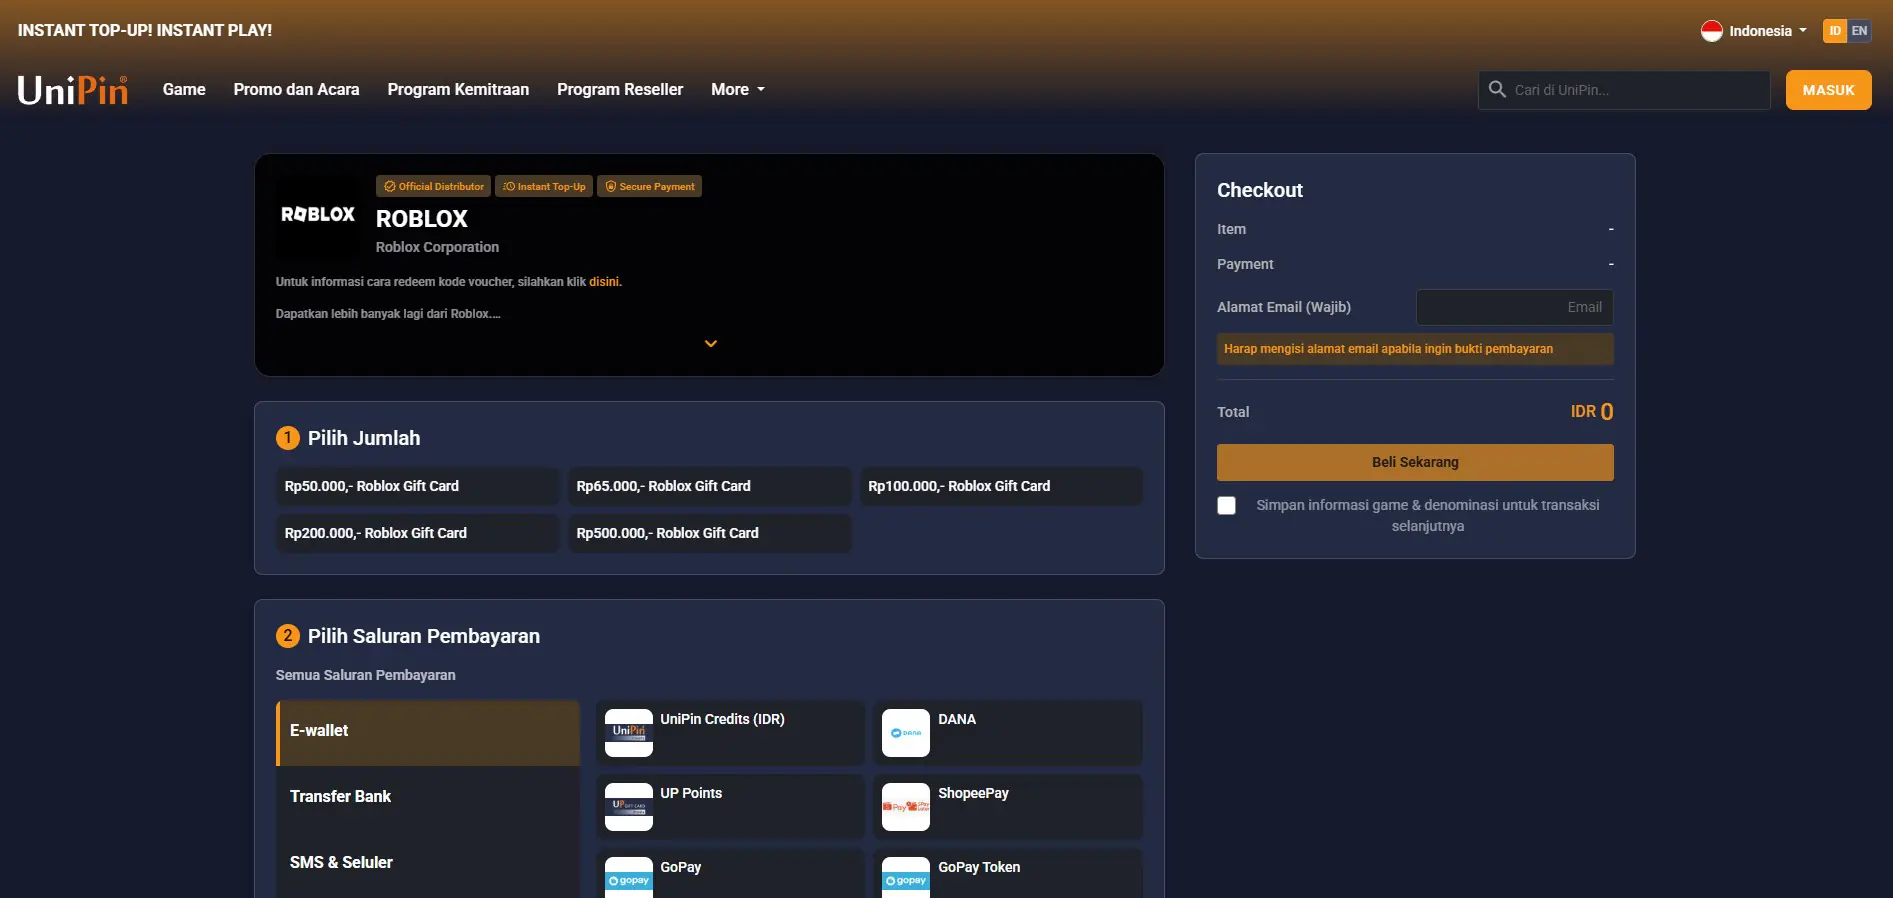Click the UniPin logo
This screenshot has height=898, width=1893.
point(73,90)
